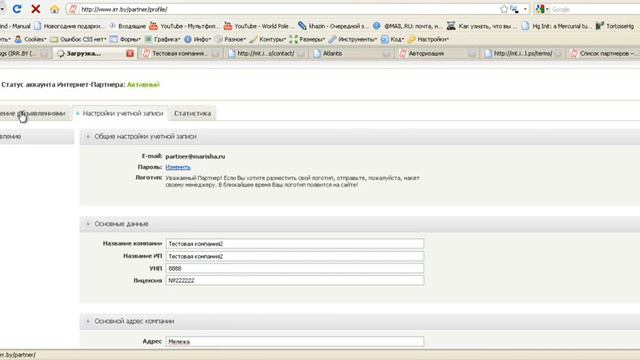Image resolution: width=640 pixels, height=360 pixels.
Task: Switch to Авторизация browser tab
Action: click(x=437, y=53)
